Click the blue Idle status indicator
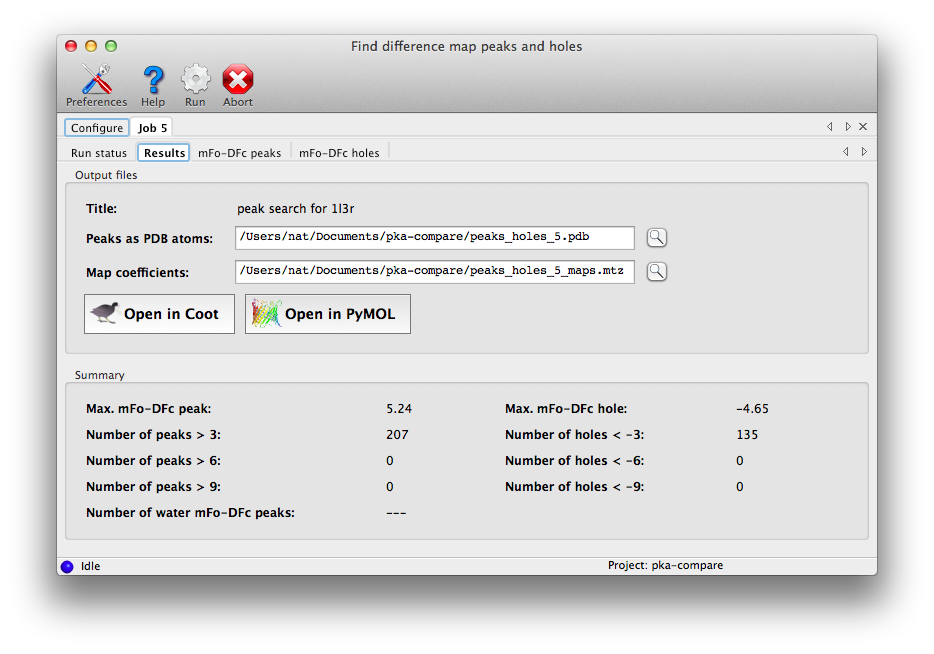 (x=67, y=566)
